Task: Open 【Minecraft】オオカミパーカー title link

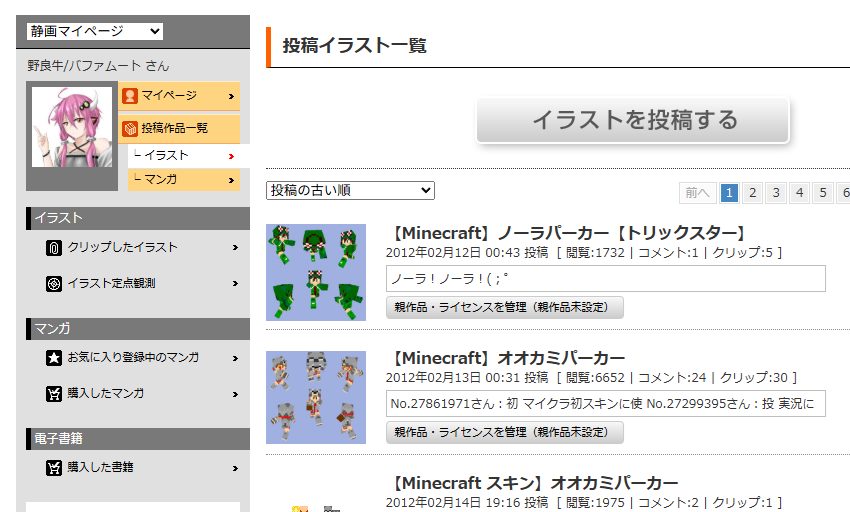Action: (x=506, y=359)
